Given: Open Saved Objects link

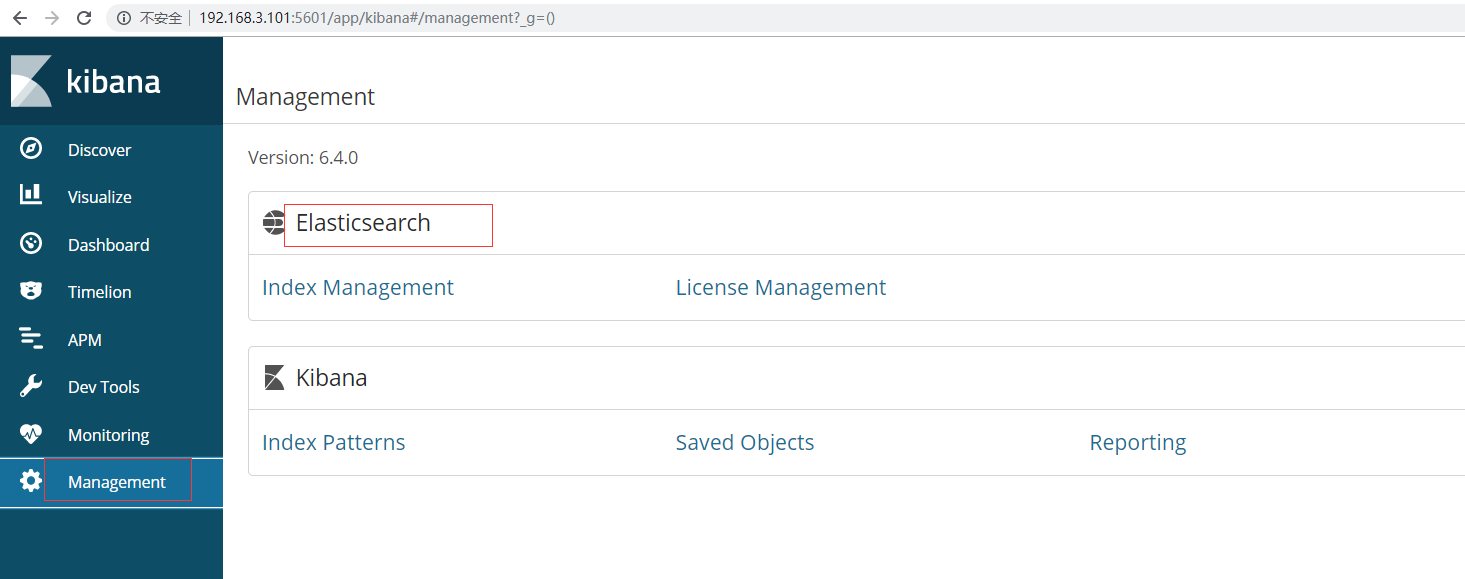Looking at the screenshot, I should click(x=744, y=443).
